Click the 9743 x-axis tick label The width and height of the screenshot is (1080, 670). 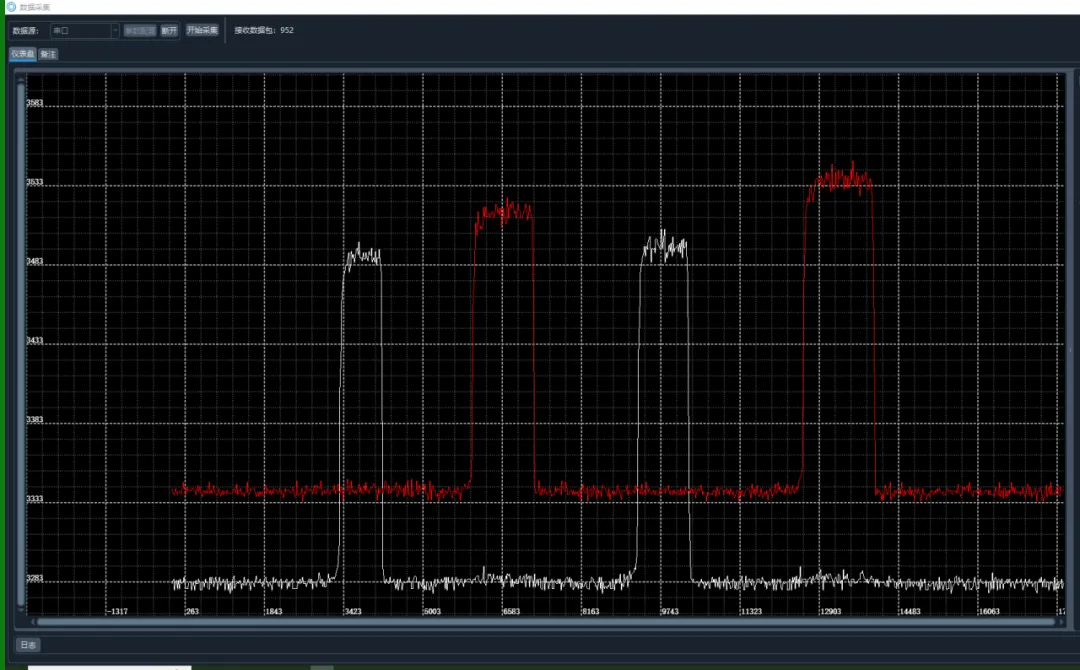click(x=669, y=611)
